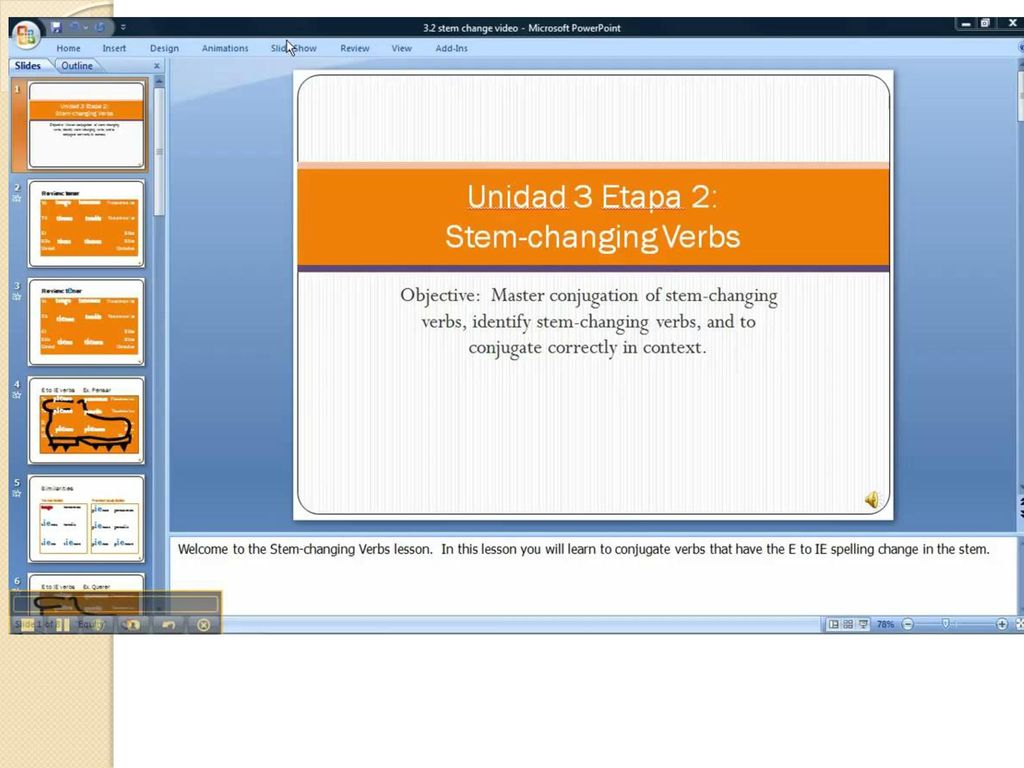Click the zoom out minus button

pyautogui.click(x=908, y=624)
